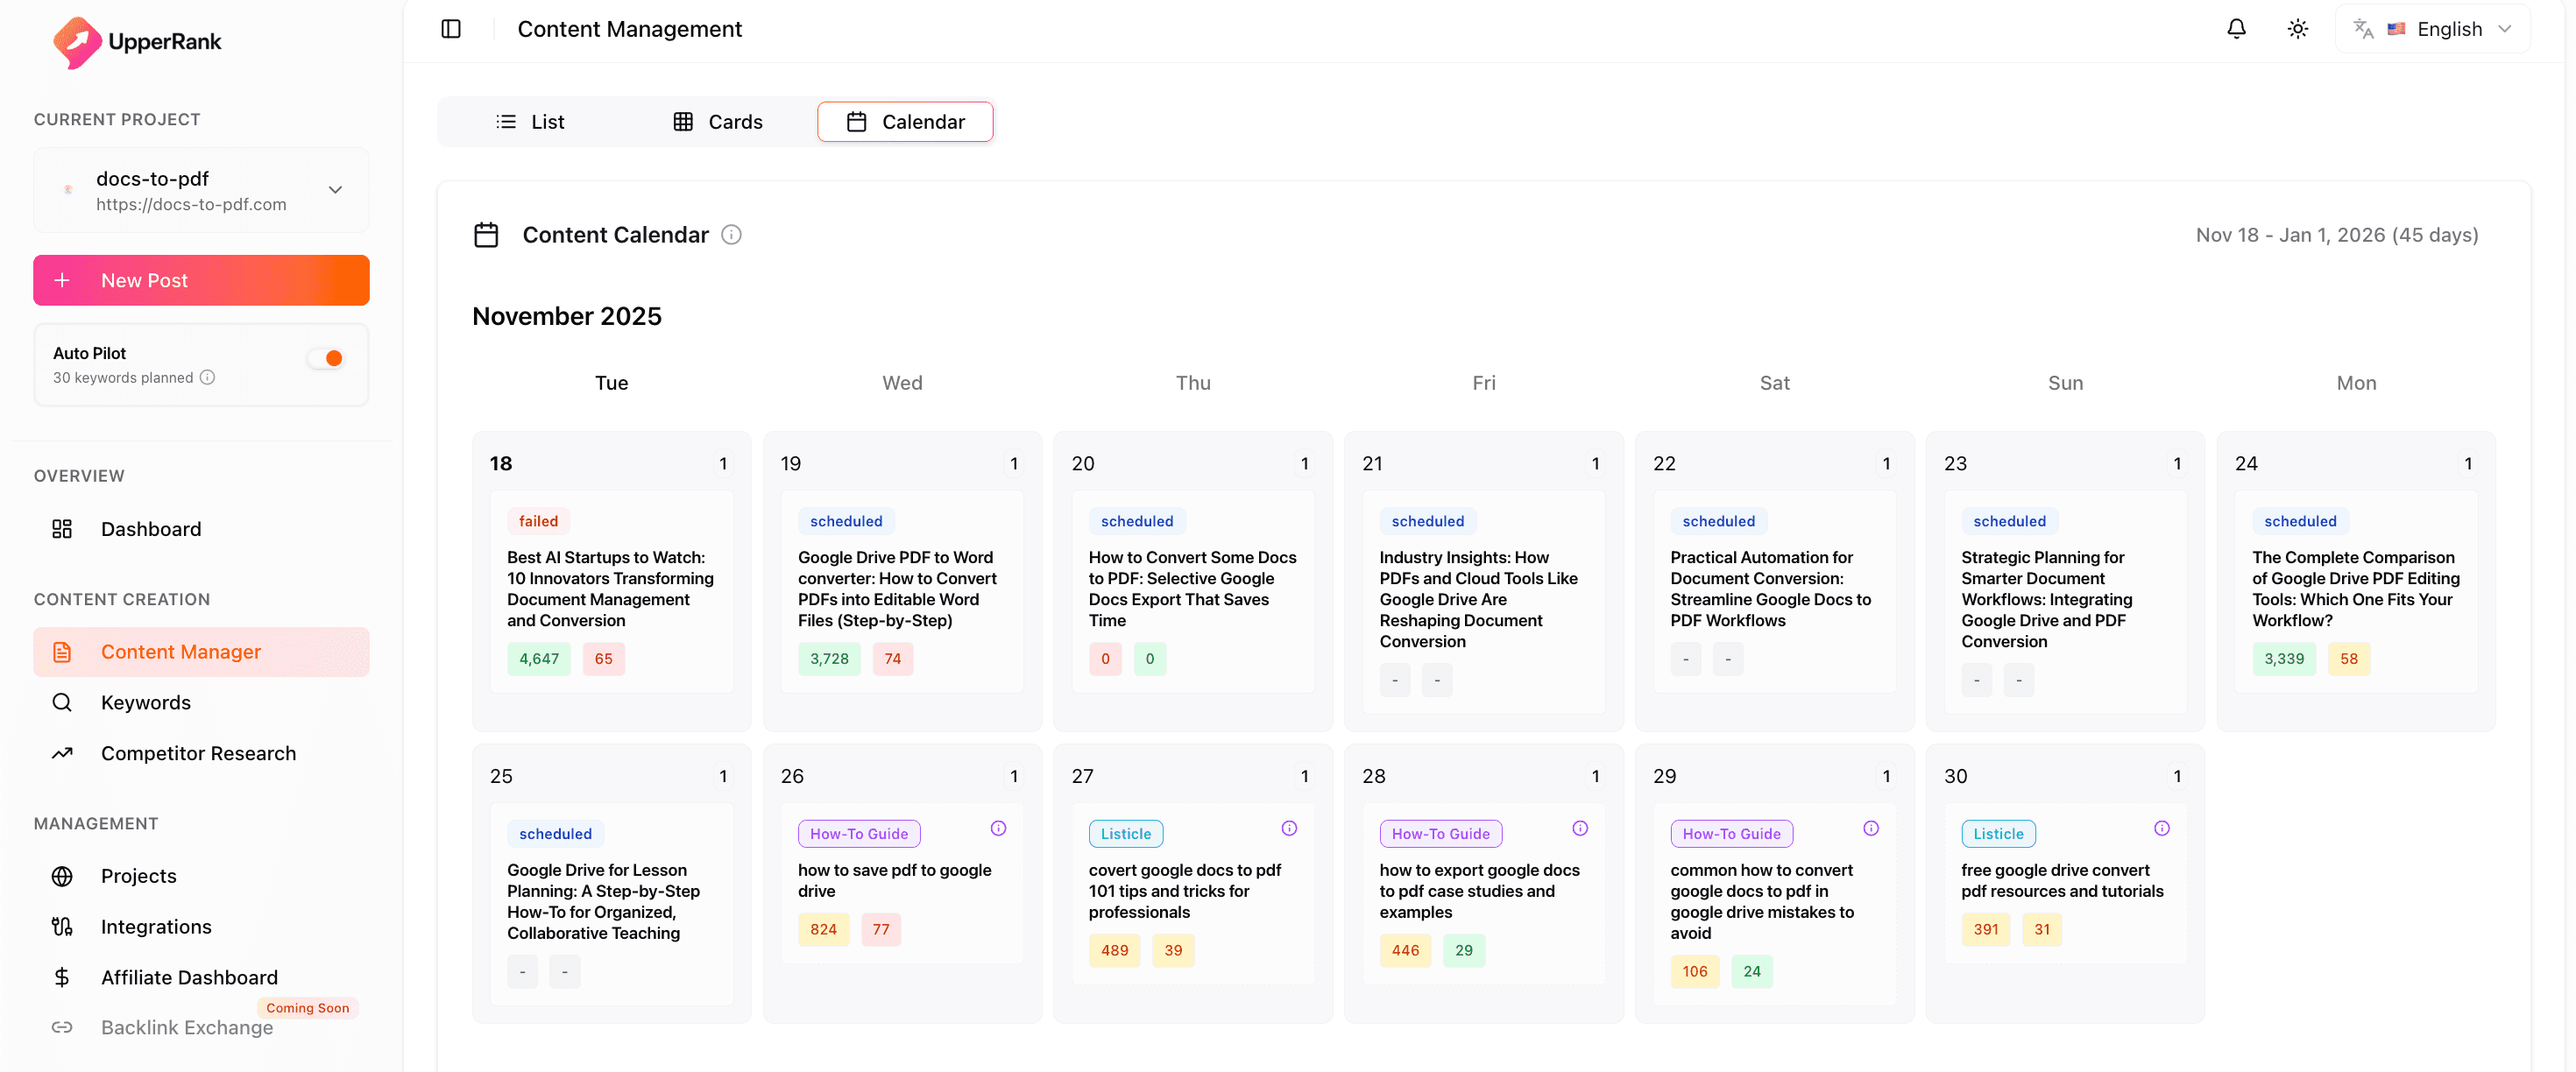Viewport: 2576px width, 1072px height.
Task: Go to Keywords page
Action: click(146, 702)
